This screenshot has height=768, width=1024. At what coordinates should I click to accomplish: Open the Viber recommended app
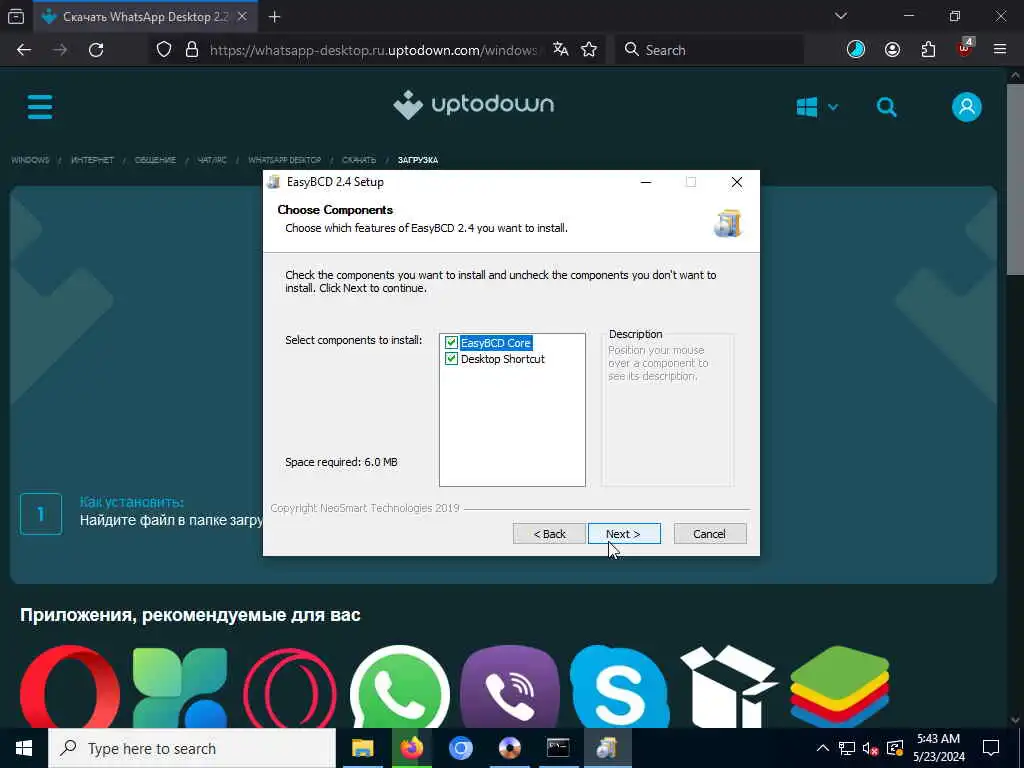coord(510,687)
